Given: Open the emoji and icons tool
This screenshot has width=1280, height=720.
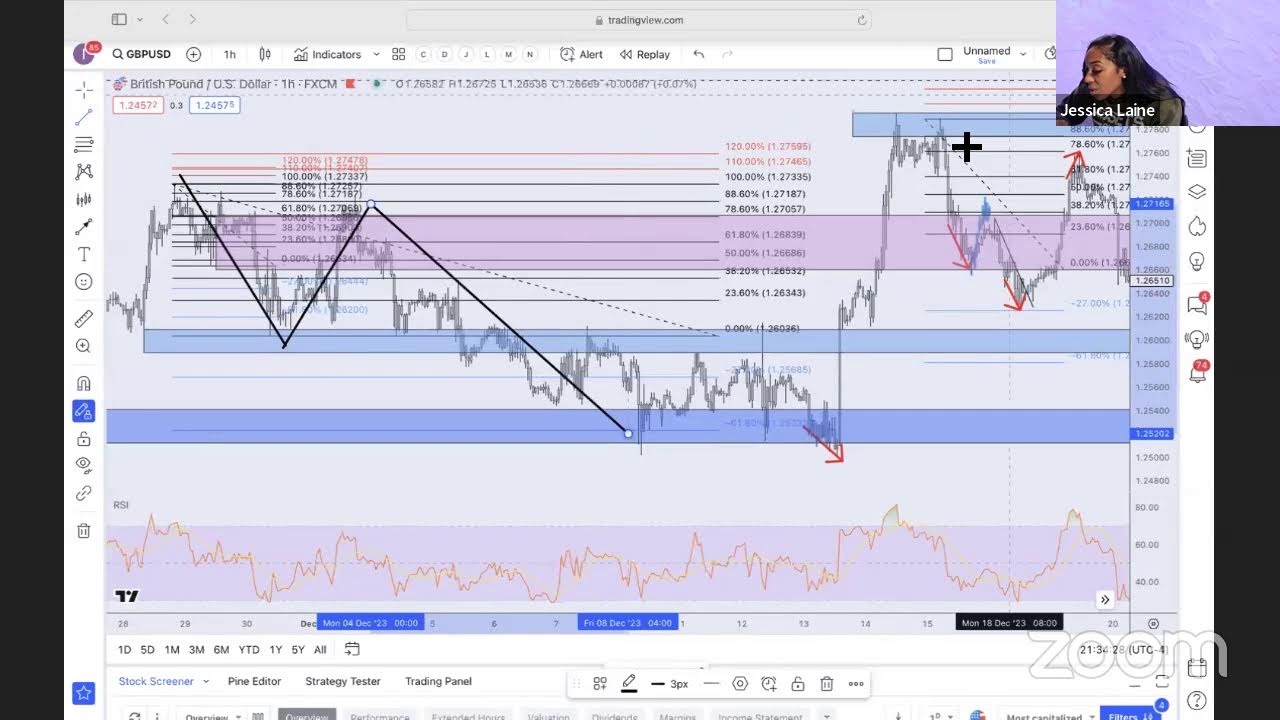Looking at the screenshot, I should tap(84, 283).
